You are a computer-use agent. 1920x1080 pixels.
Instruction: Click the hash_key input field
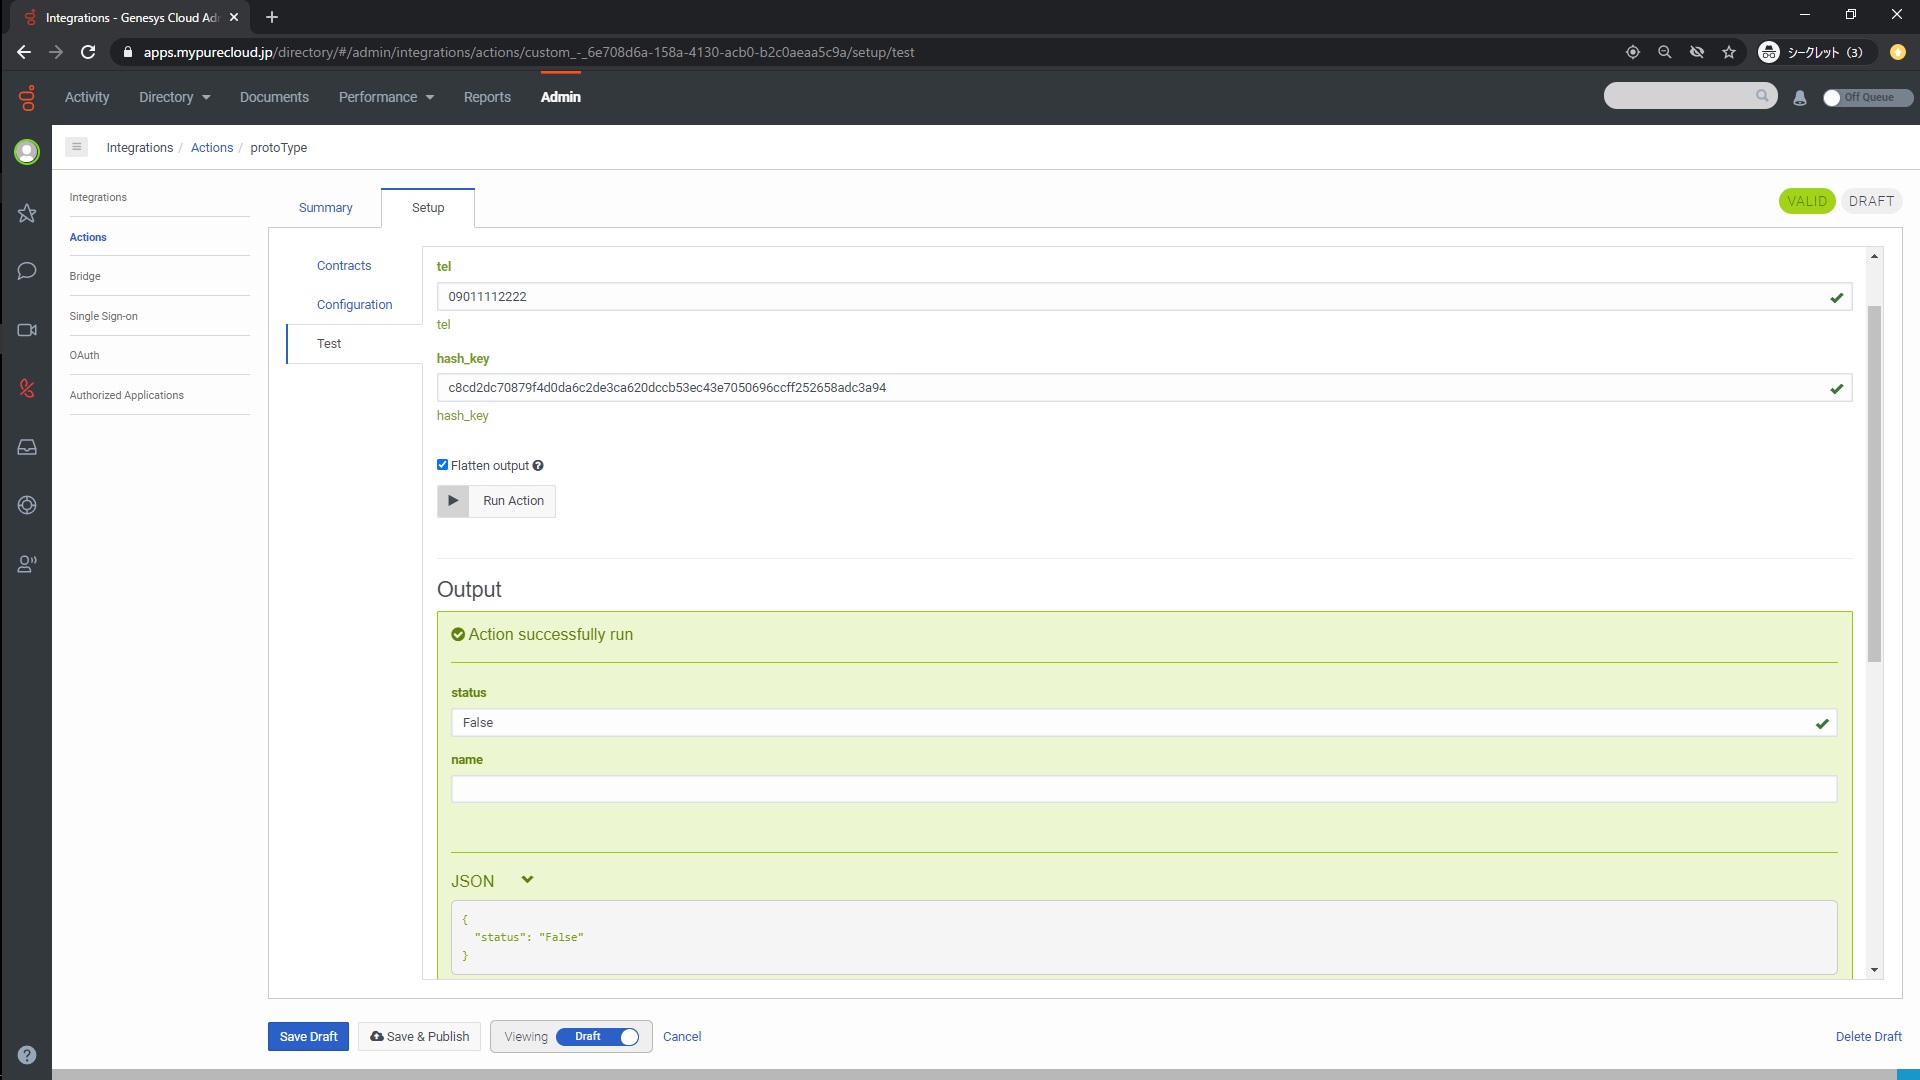pos(1130,388)
